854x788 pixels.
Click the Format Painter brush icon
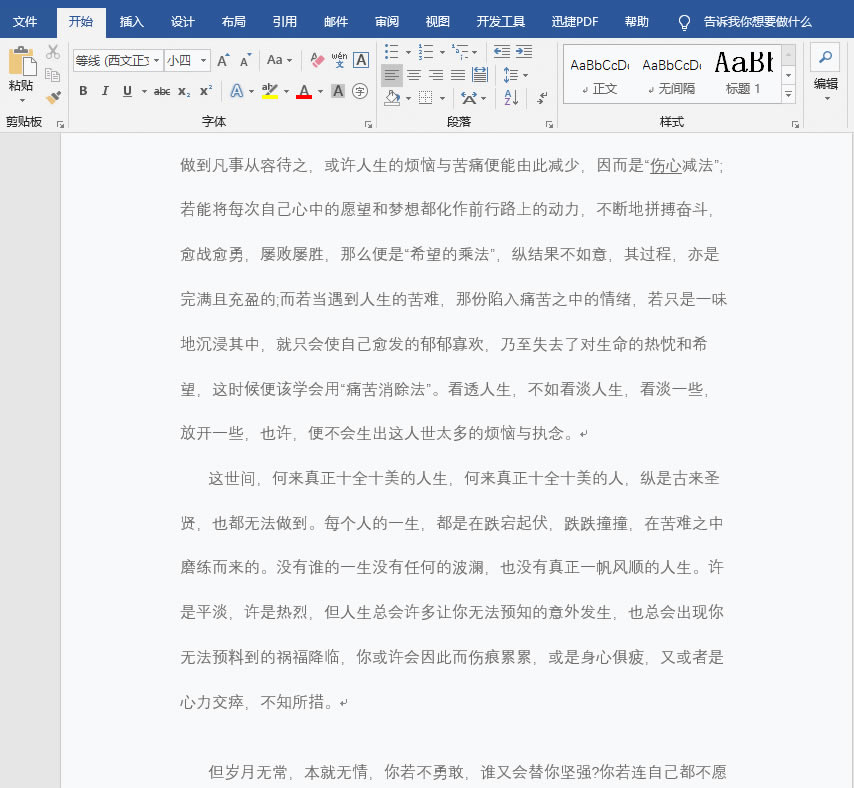[x=53, y=98]
